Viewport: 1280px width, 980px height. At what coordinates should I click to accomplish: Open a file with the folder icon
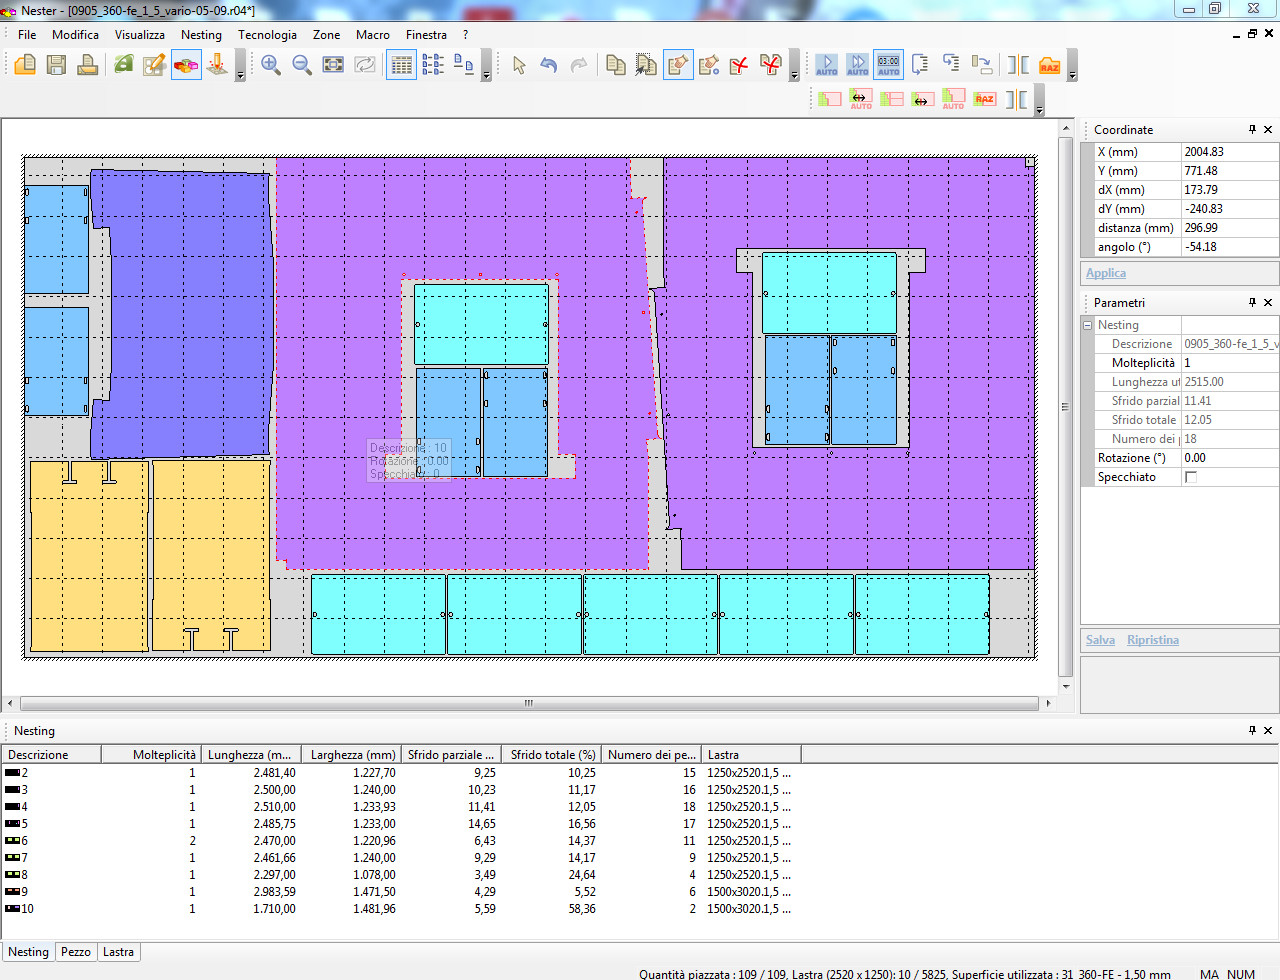click(26, 65)
